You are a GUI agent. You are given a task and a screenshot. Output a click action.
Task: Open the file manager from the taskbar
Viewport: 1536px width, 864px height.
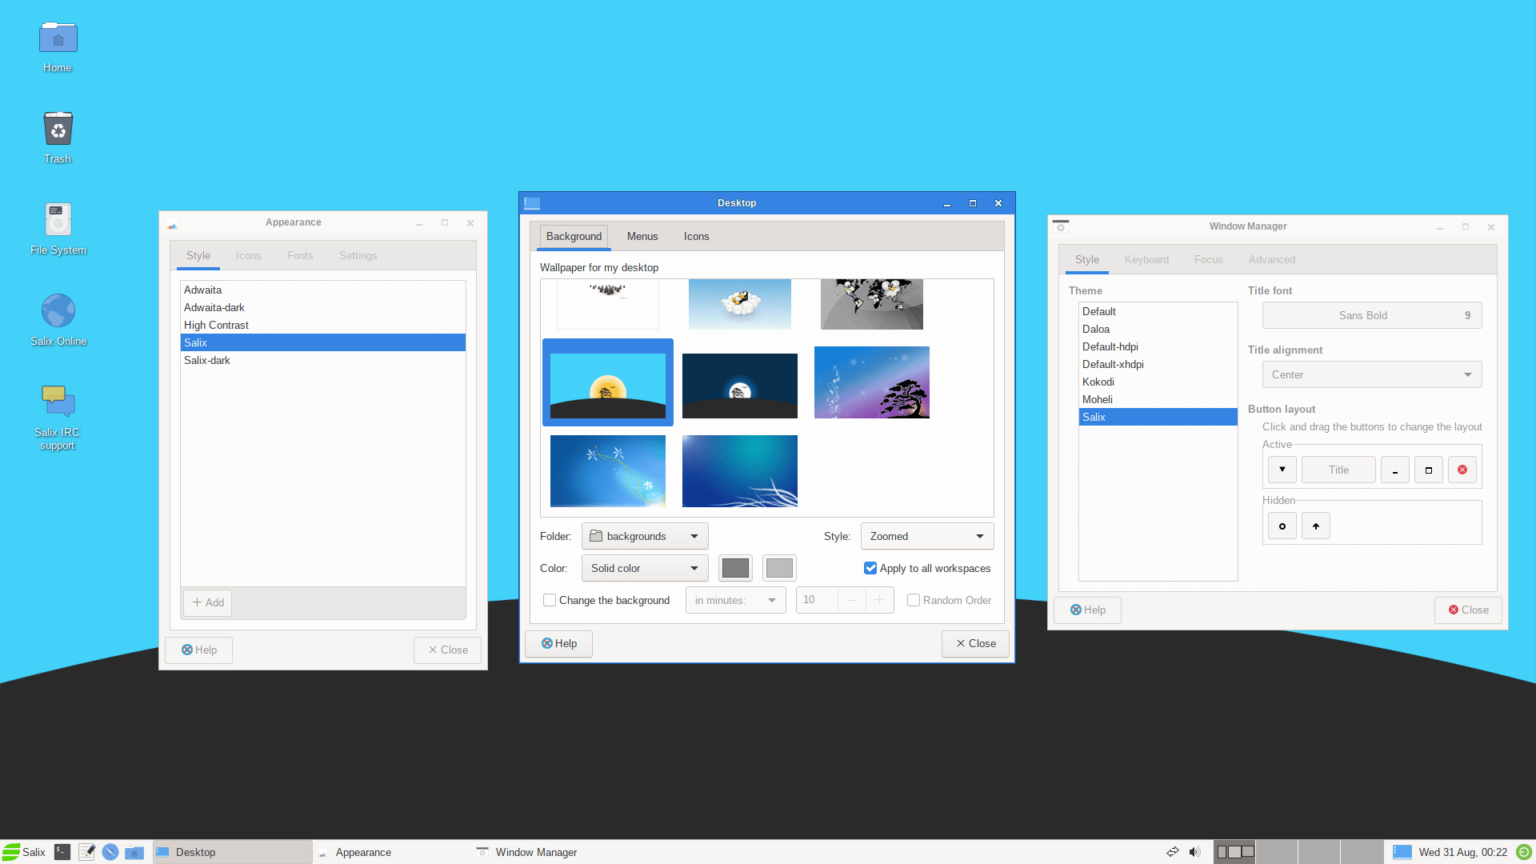pos(134,852)
